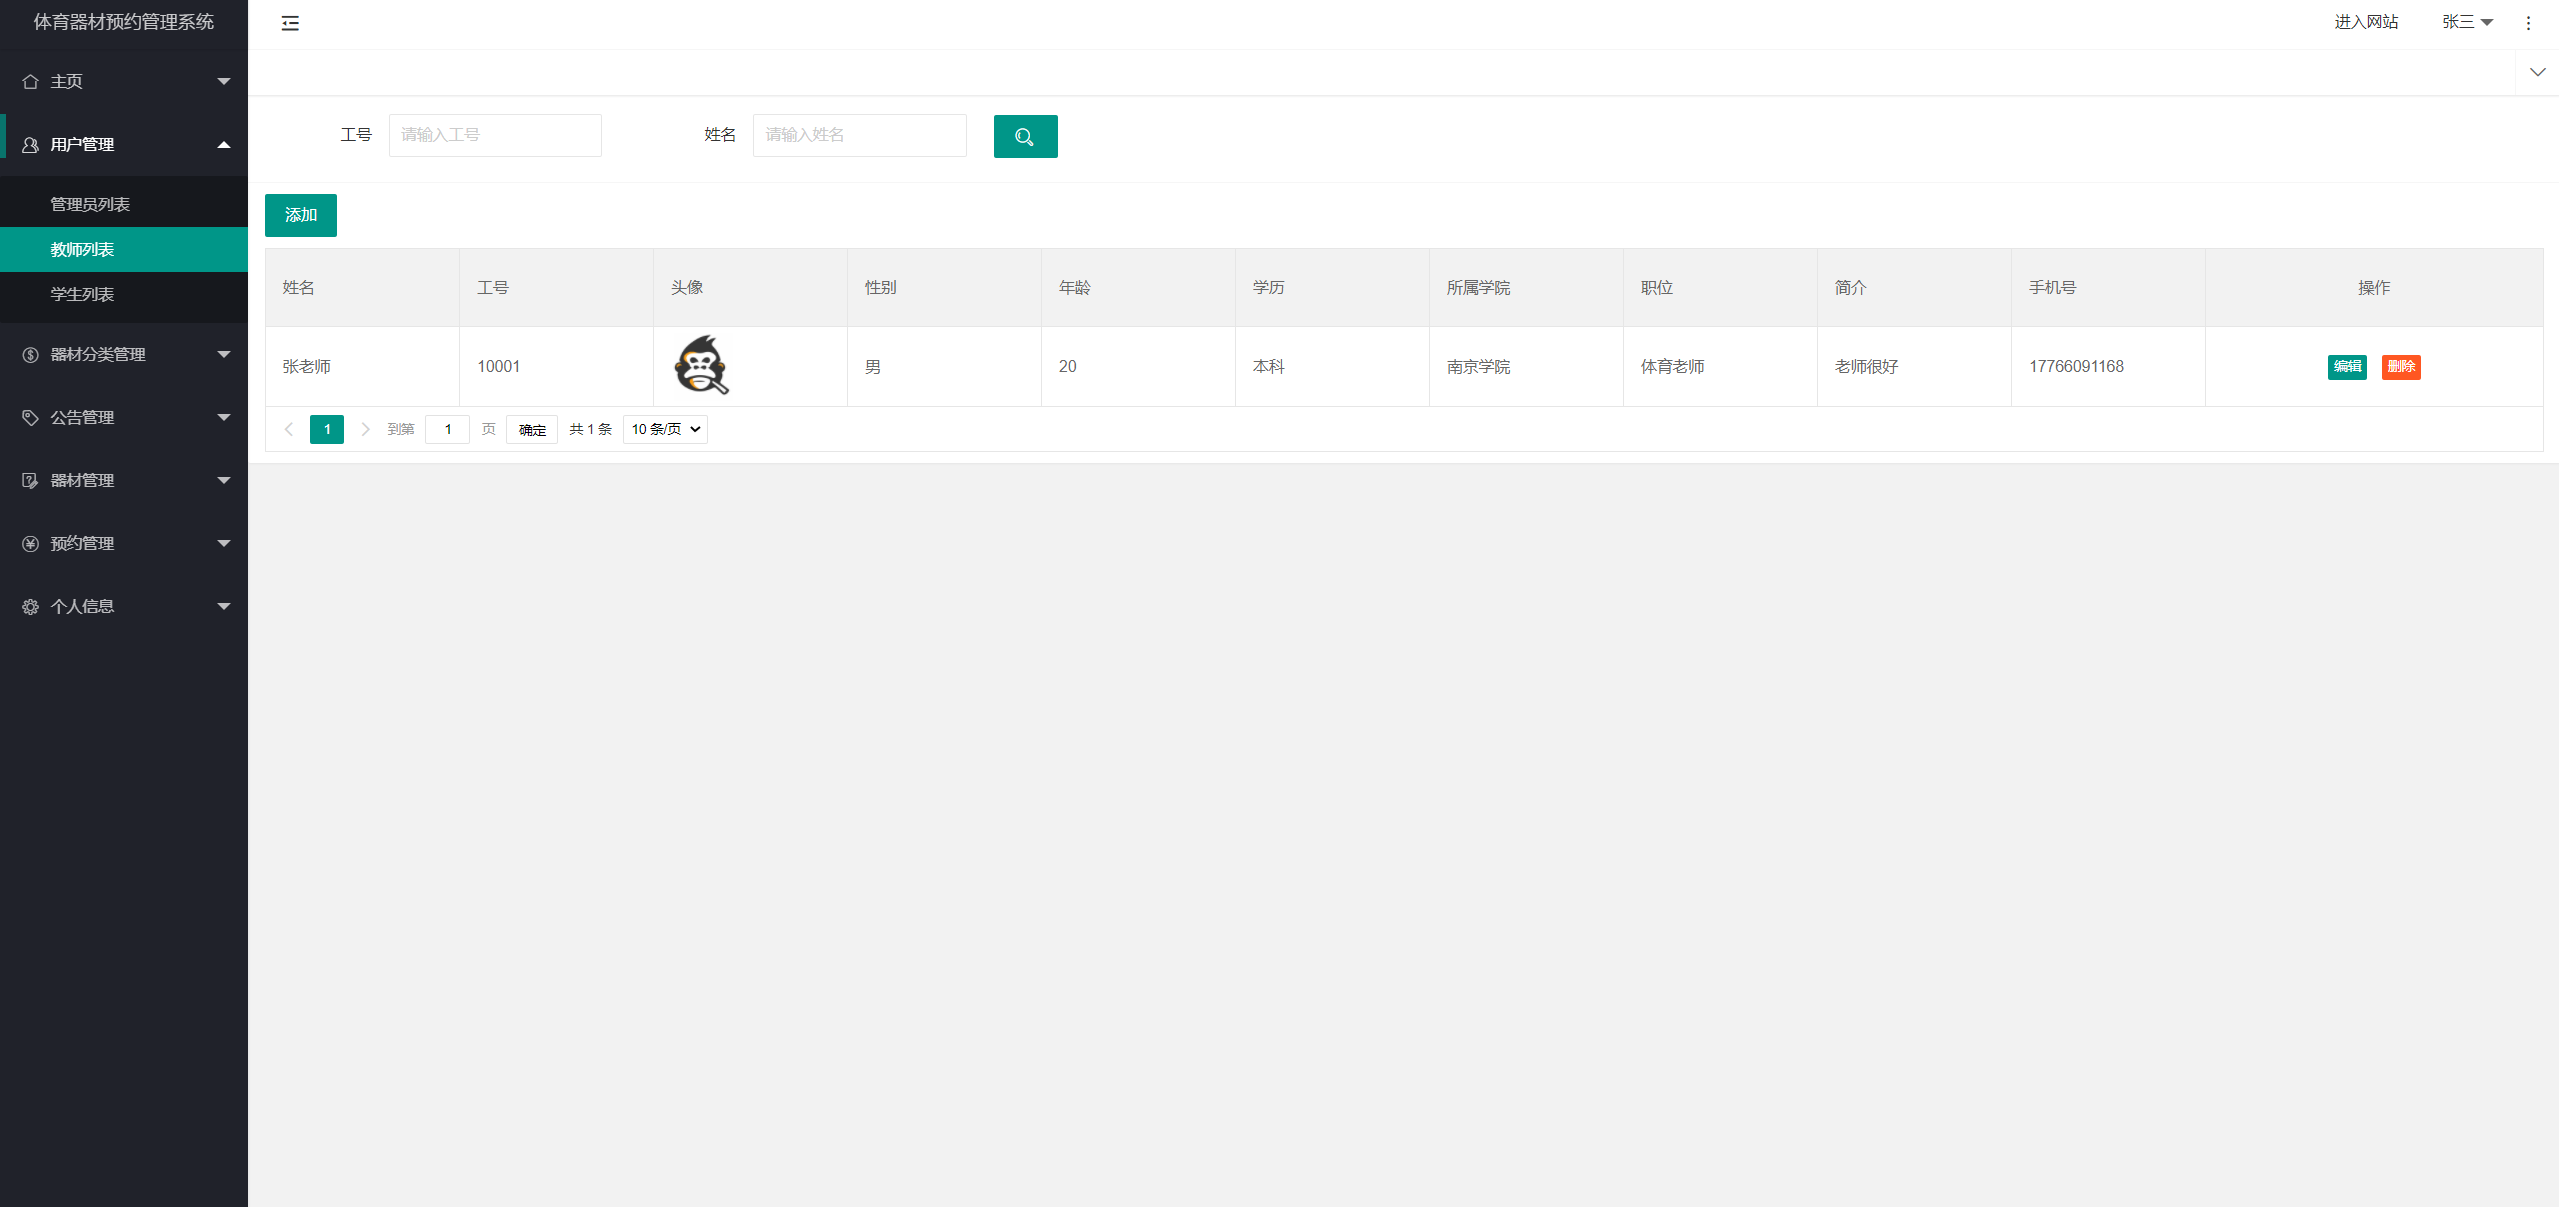
Task: Open the 器材管理 sidebar menu
Action: coord(124,480)
